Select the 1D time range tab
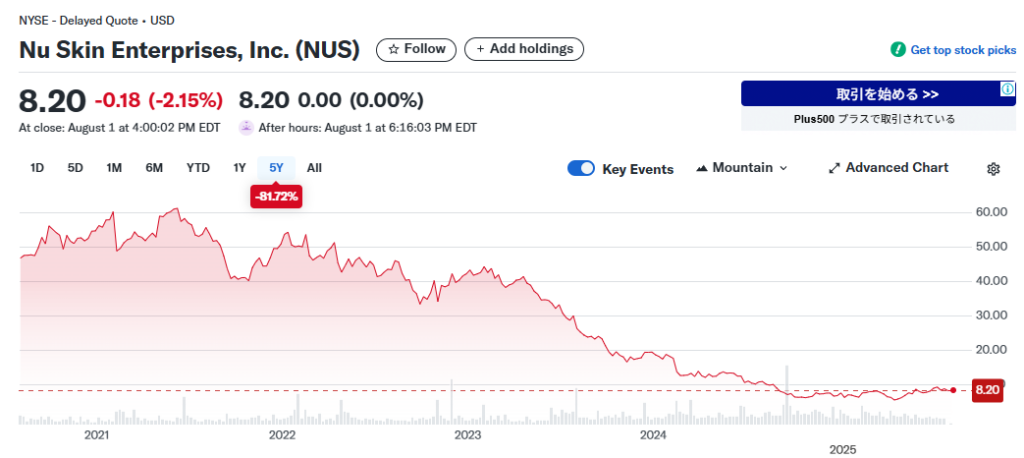The image size is (1024, 458). [37, 168]
